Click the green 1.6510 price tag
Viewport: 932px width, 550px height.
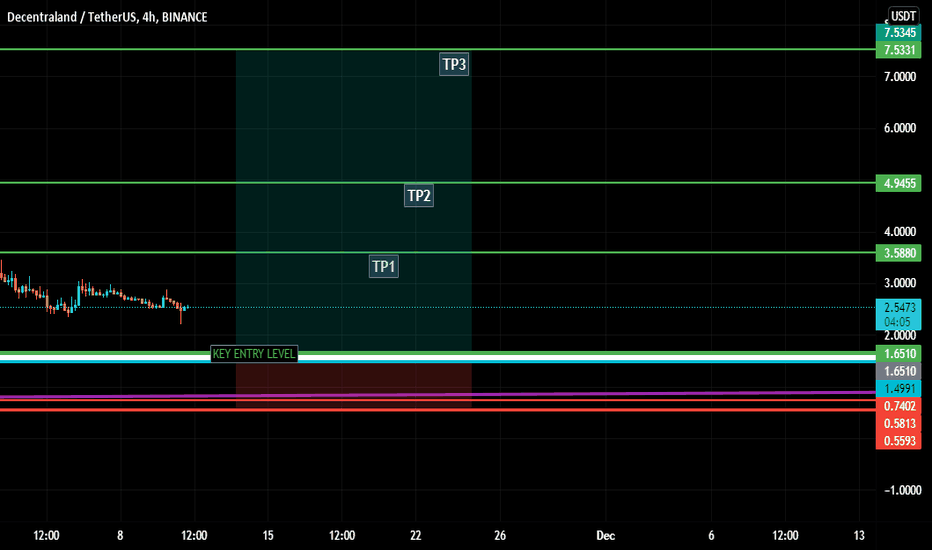(x=899, y=354)
